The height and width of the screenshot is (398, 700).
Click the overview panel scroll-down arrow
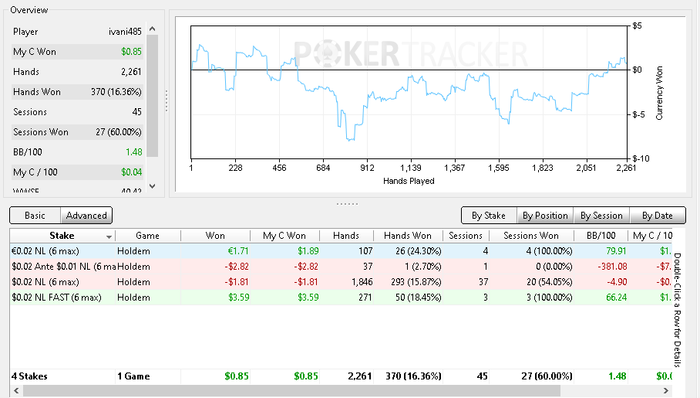pyautogui.click(x=152, y=186)
